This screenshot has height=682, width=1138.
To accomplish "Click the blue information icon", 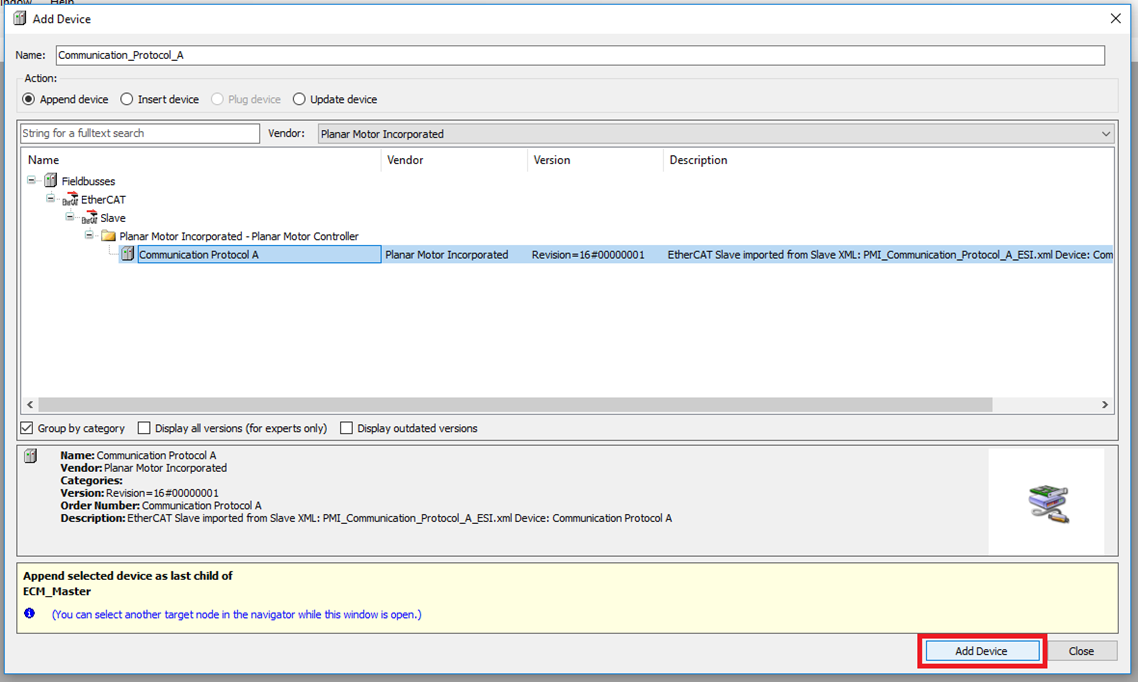I will click(29, 614).
